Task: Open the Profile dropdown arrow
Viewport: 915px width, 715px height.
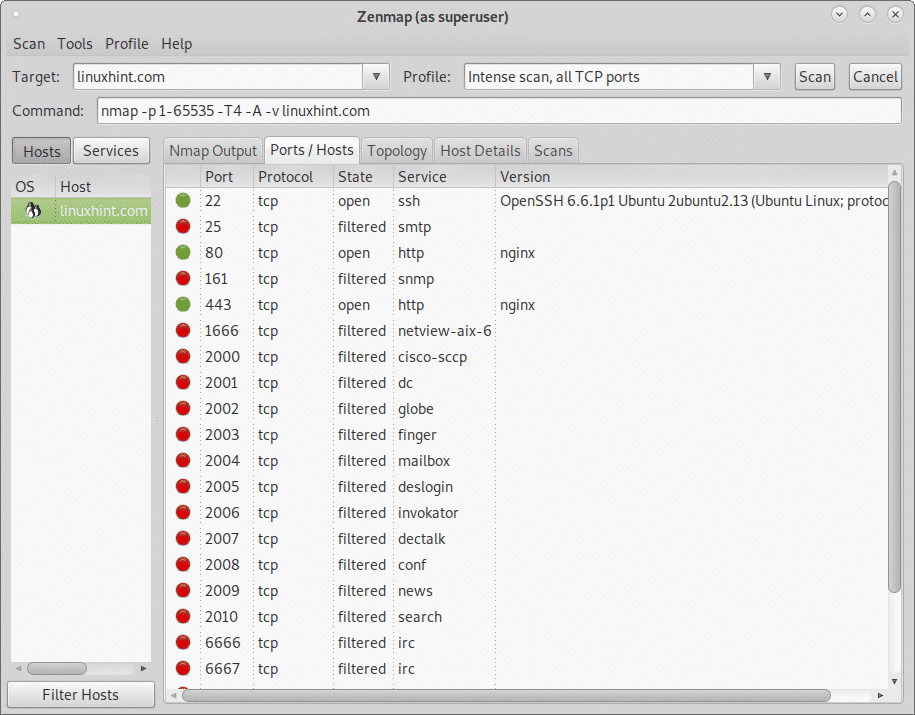Action: click(767, 76)
